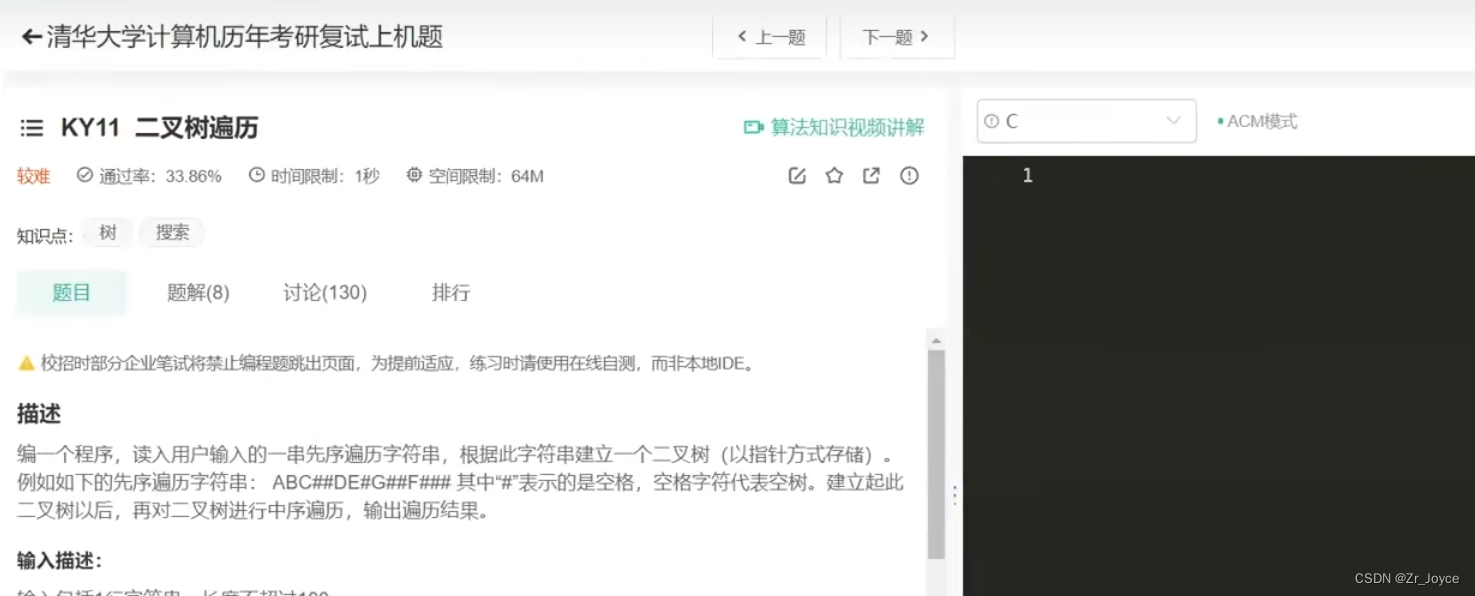Click the 知识点: label
The width and height of the screenshot is (1475, 596).
click(x=45, y=236)
